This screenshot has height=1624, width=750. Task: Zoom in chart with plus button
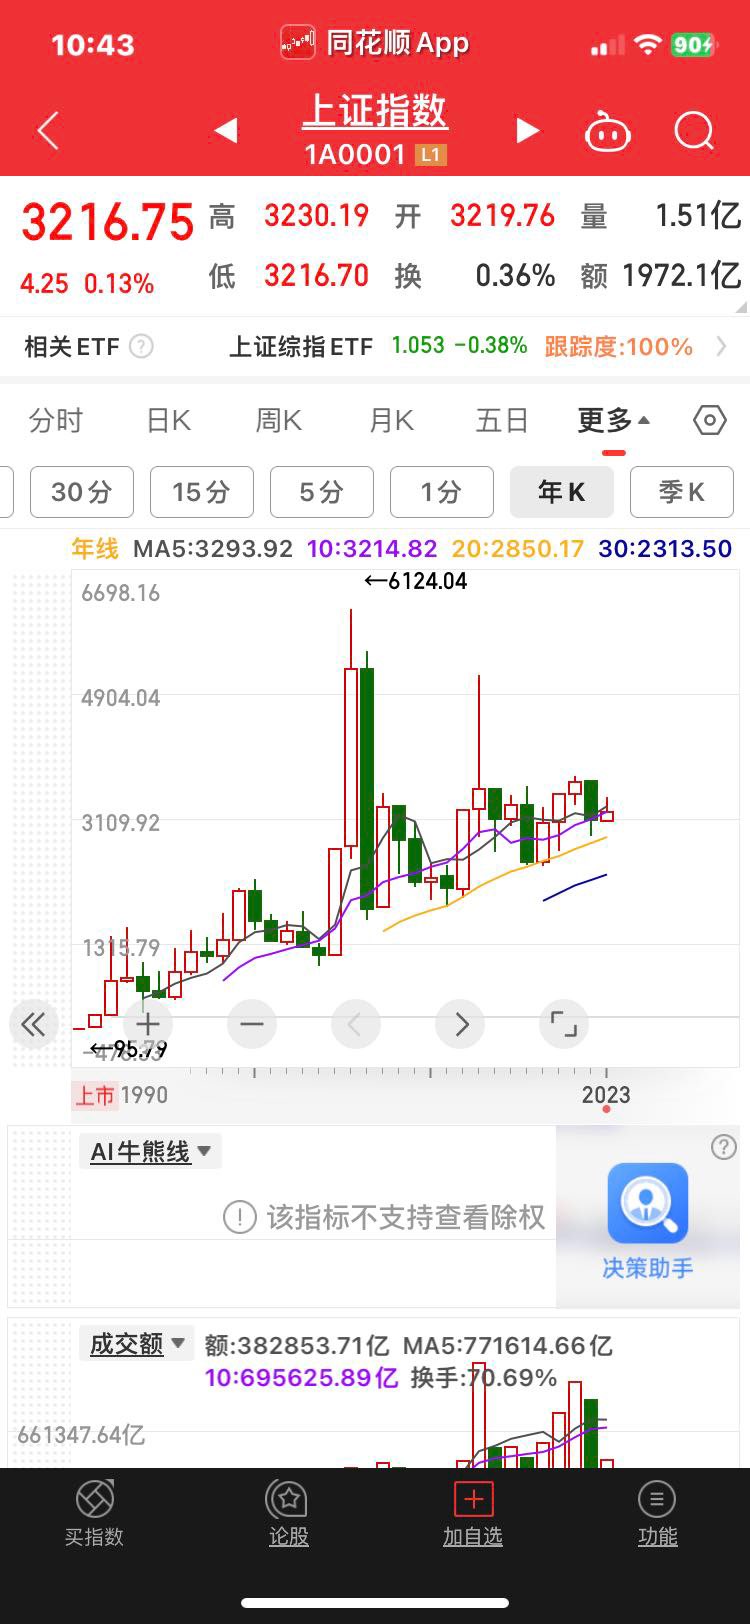pyautogui.click(x=148, y=1024)
